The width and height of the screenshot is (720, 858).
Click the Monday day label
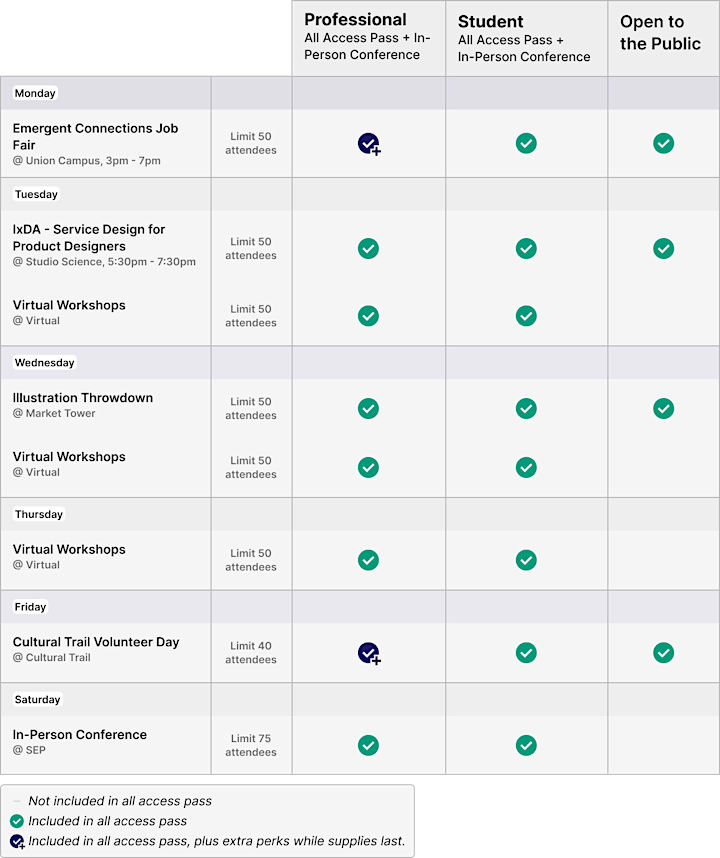35,93
